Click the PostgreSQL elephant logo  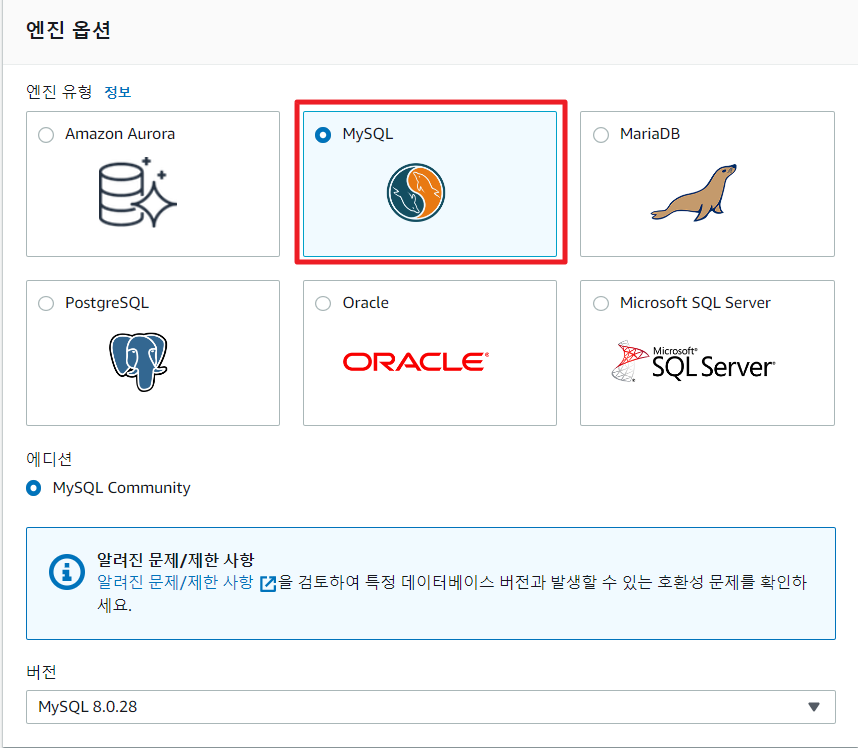tap(138, 362)
